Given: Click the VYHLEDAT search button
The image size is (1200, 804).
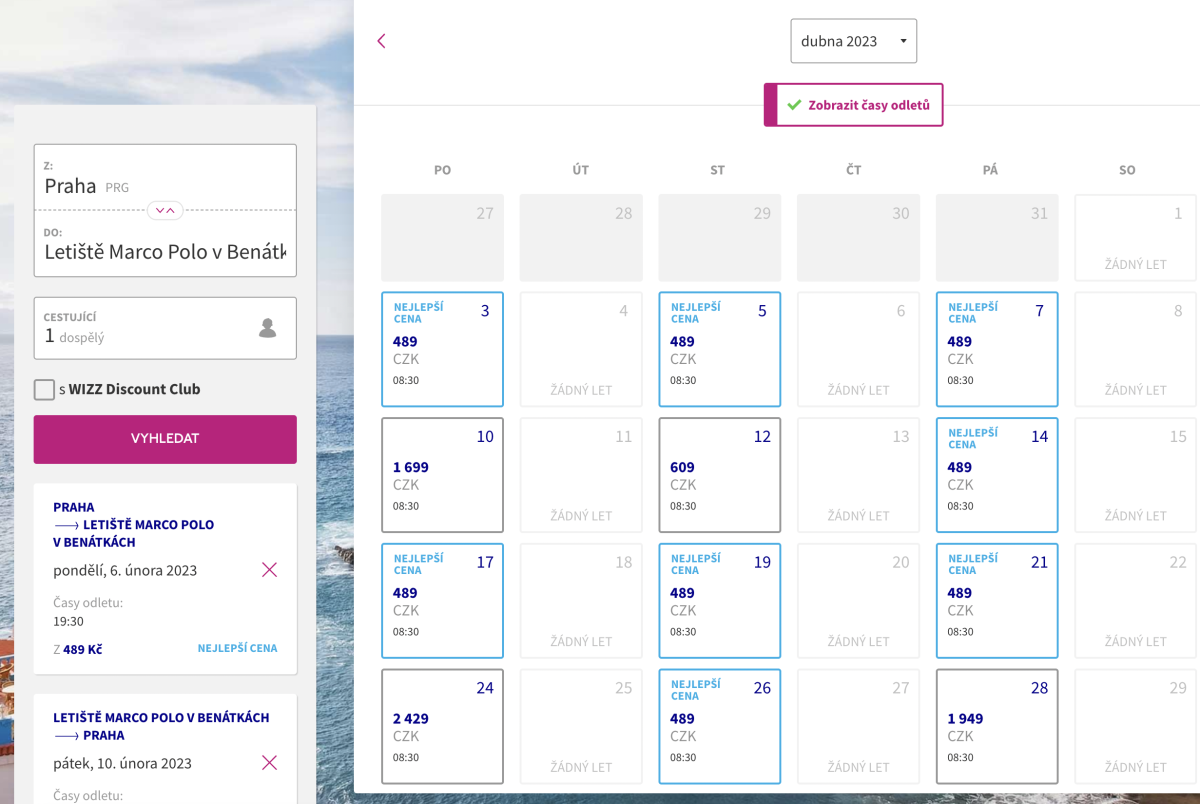Looking at the screenshot, I should coord(165,439).
